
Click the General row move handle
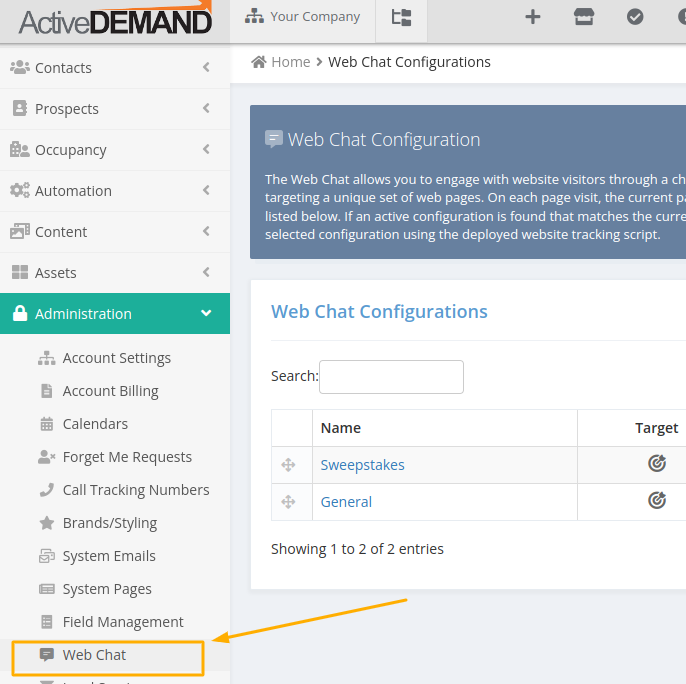288,502
